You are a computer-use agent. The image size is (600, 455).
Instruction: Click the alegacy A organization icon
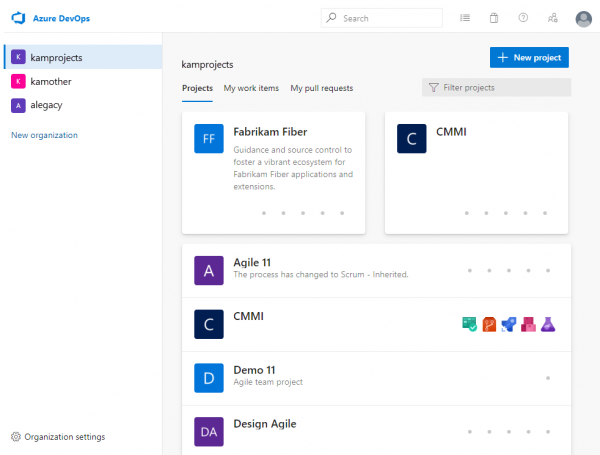[x=18, y=105]
